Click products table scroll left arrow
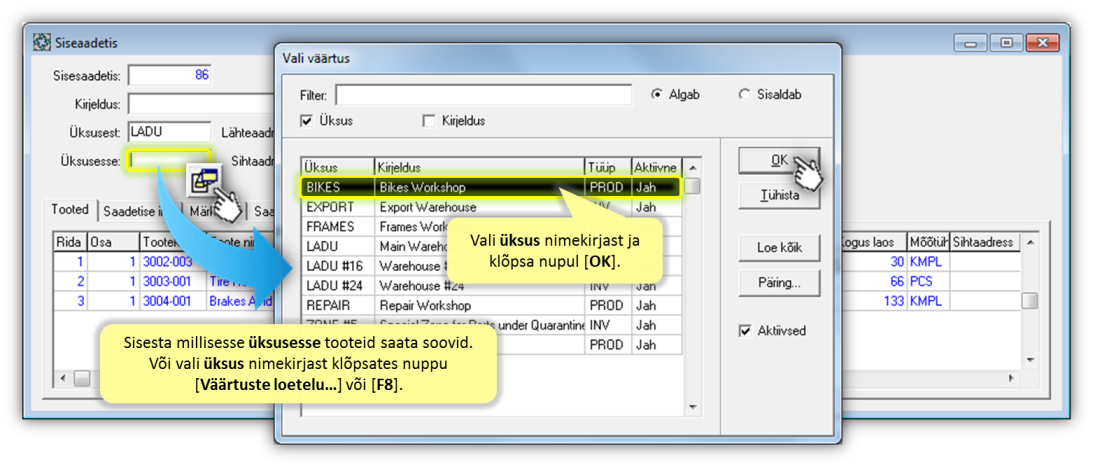Screen dimensions: 1093x467 (63, 378)
